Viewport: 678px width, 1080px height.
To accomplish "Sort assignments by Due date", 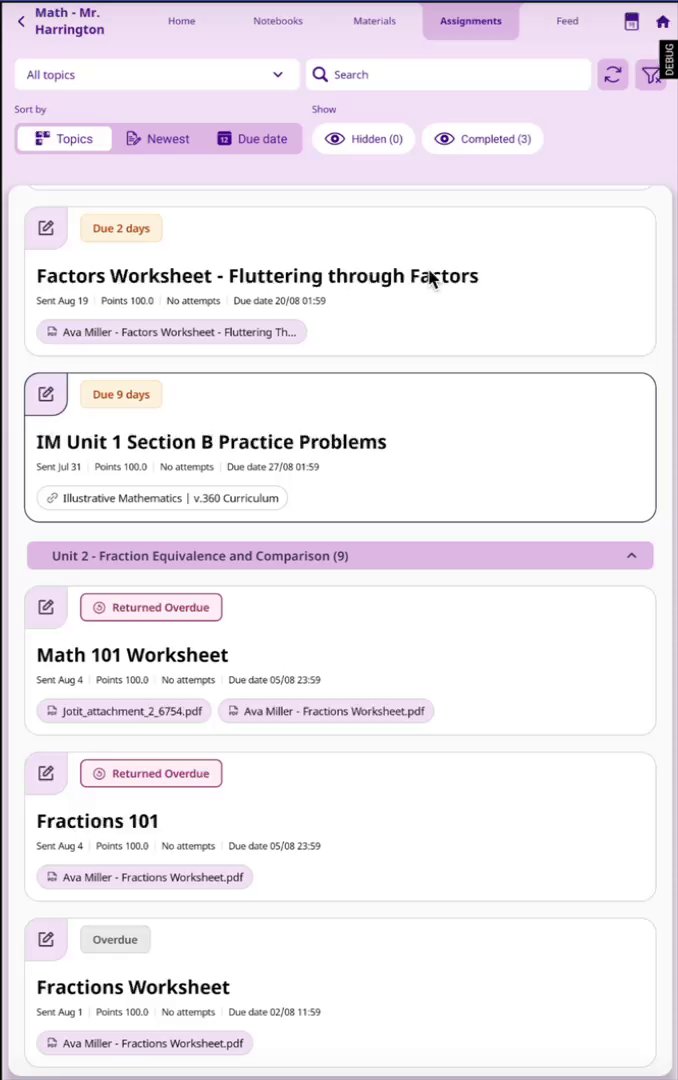I will 252,139.
